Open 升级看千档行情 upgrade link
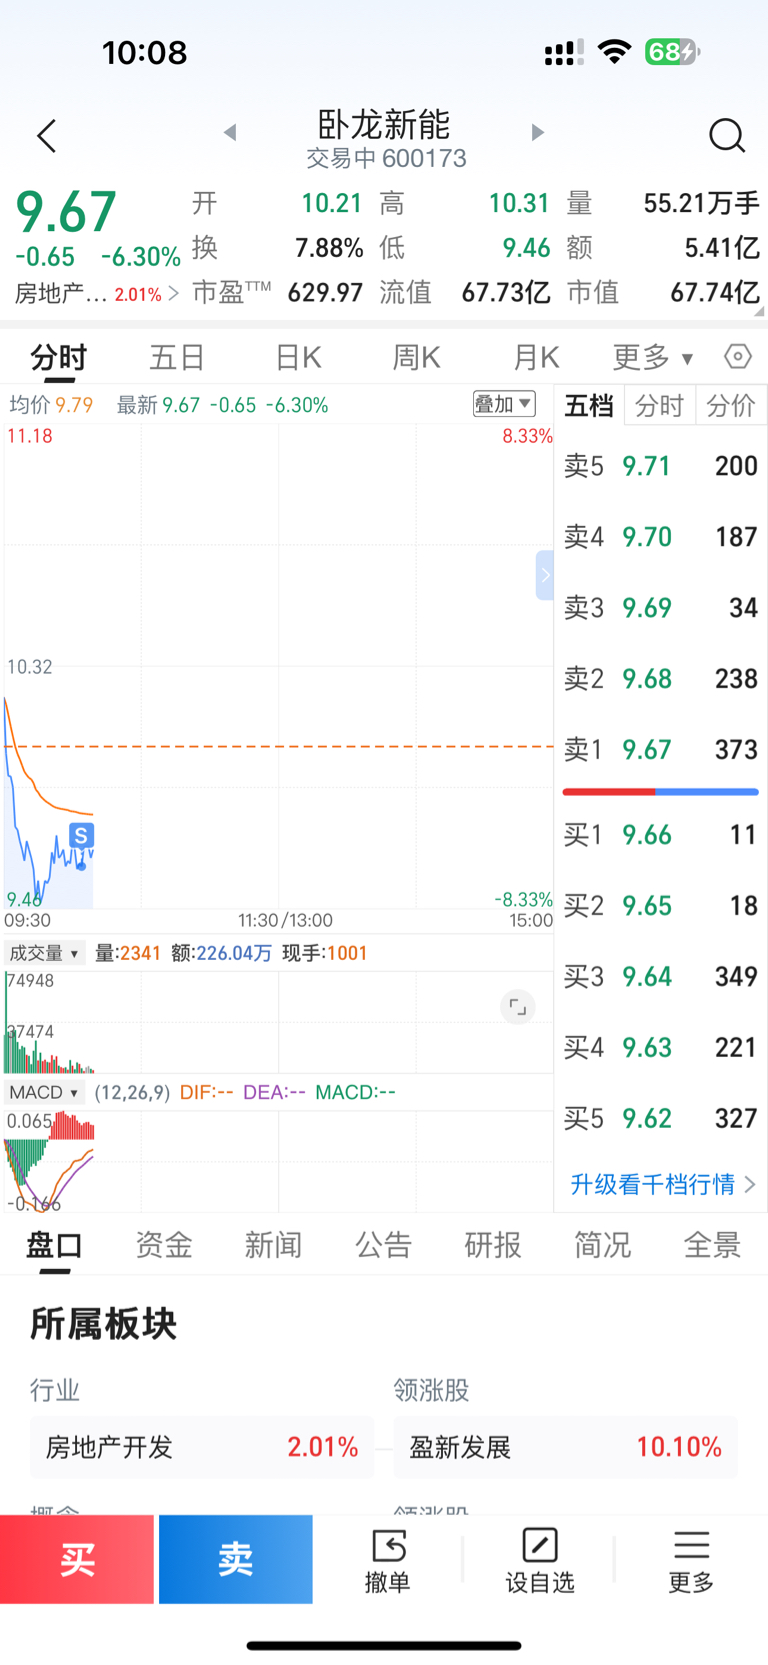Screen dimensions: 768x1665 coord(662,1184)
